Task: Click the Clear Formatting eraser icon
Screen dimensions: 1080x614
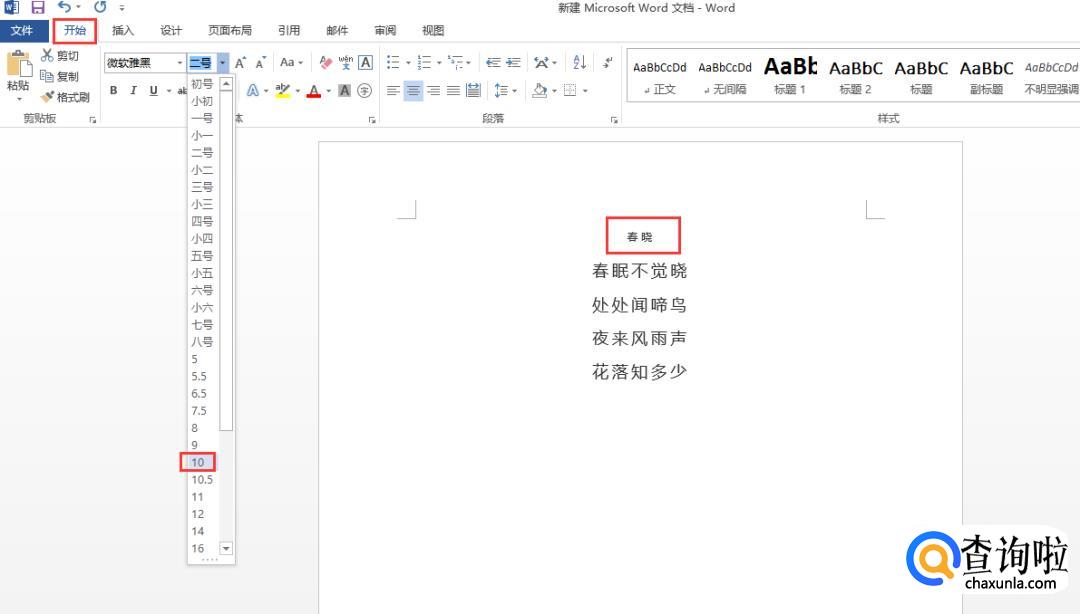Action: (x=325, y=63)
